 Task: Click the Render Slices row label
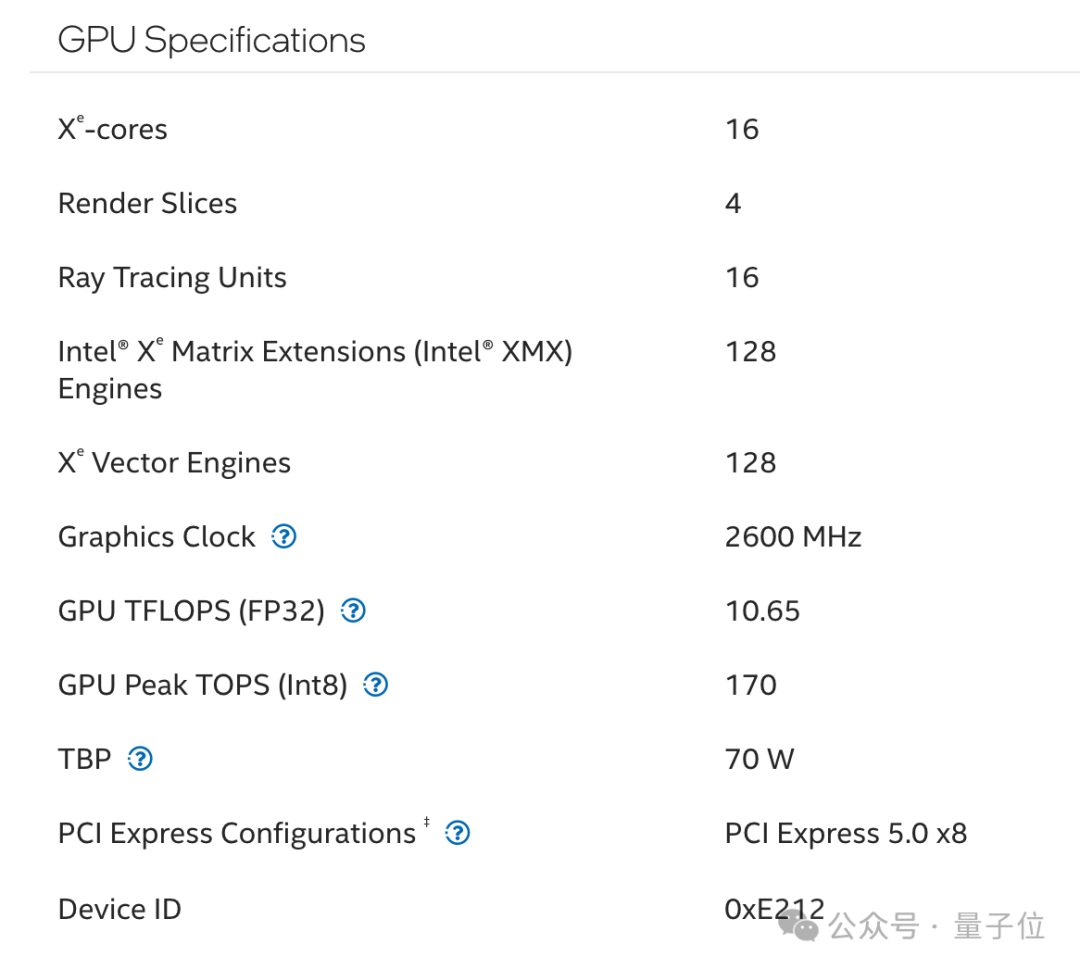click(x=147, y=203)
